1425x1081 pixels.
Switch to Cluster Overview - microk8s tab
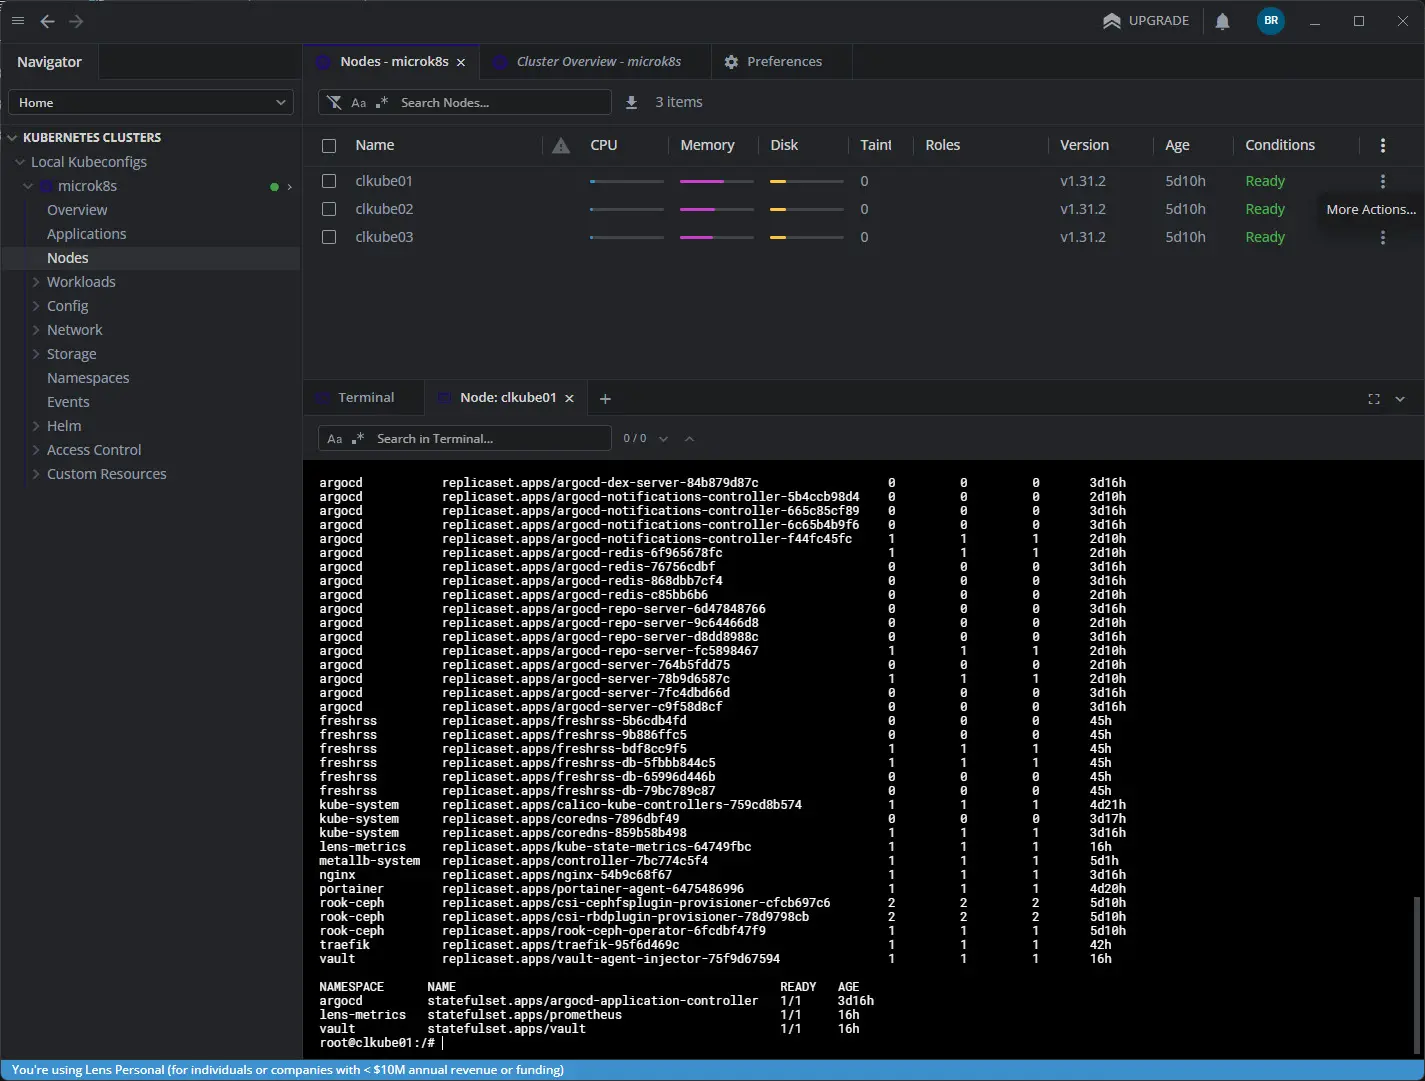tap(597, 62)
